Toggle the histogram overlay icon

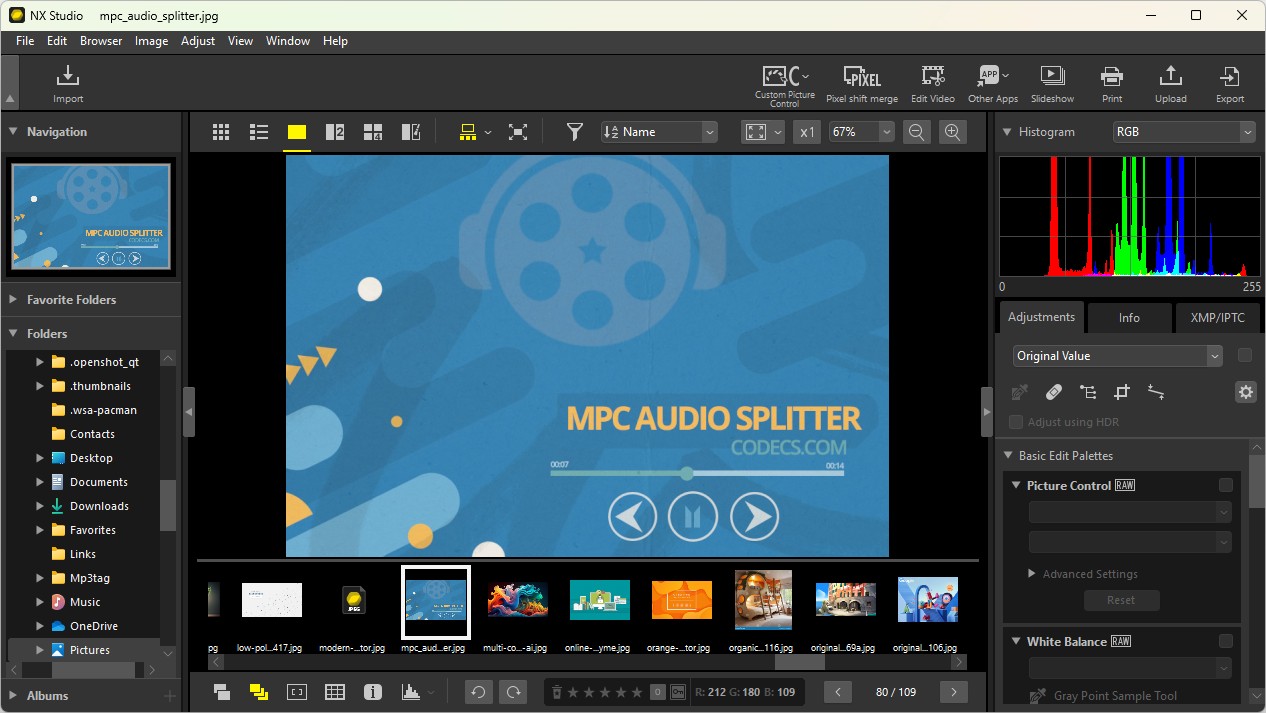[410, 691]
